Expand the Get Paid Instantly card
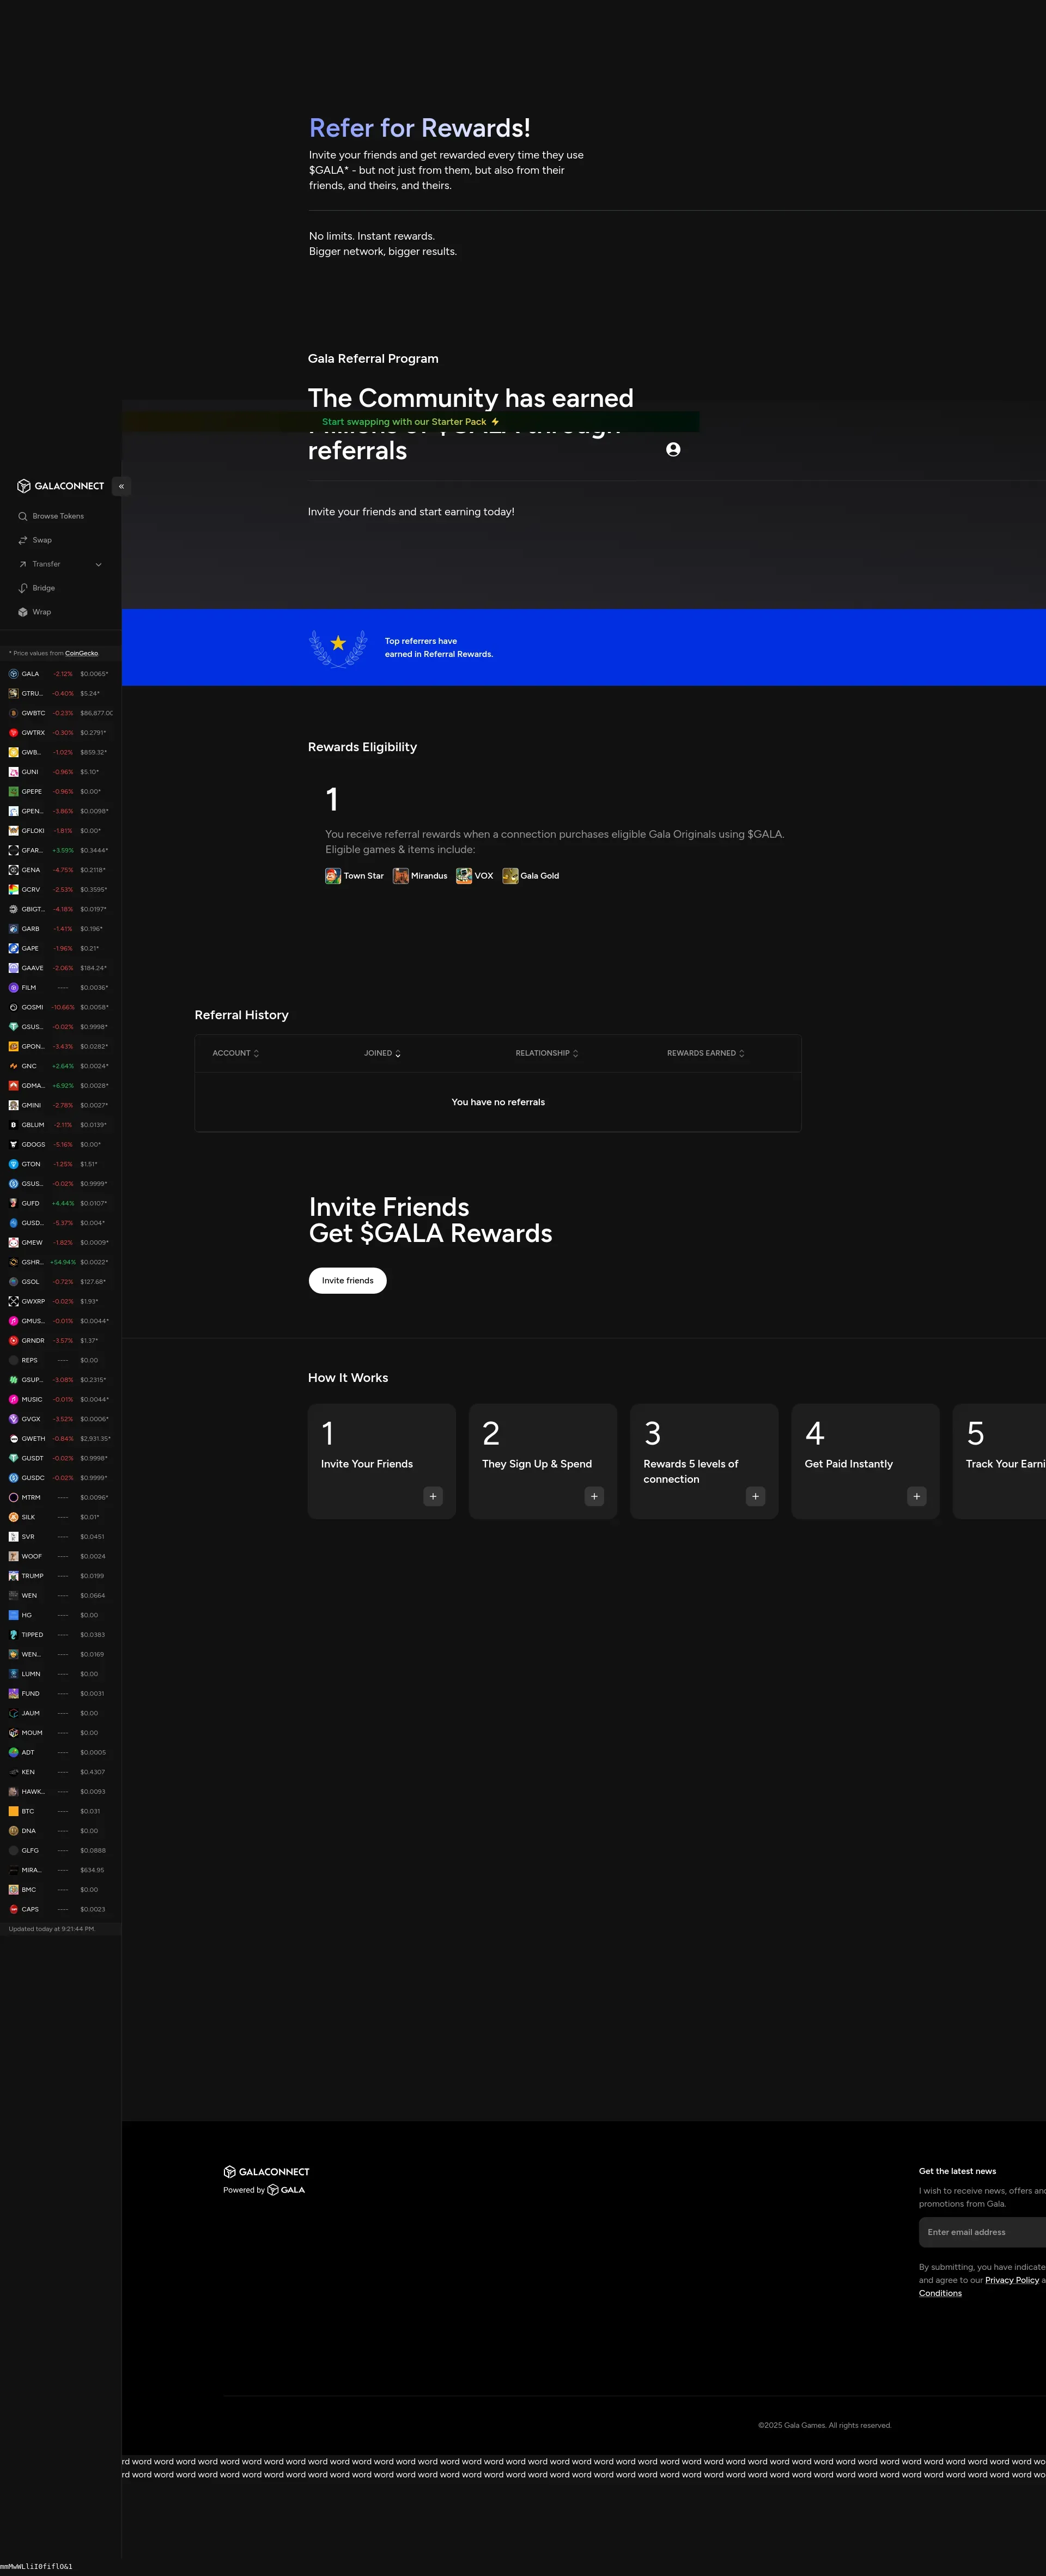The width and height of the screenshot is (1046, 2576). (916, 1496)
